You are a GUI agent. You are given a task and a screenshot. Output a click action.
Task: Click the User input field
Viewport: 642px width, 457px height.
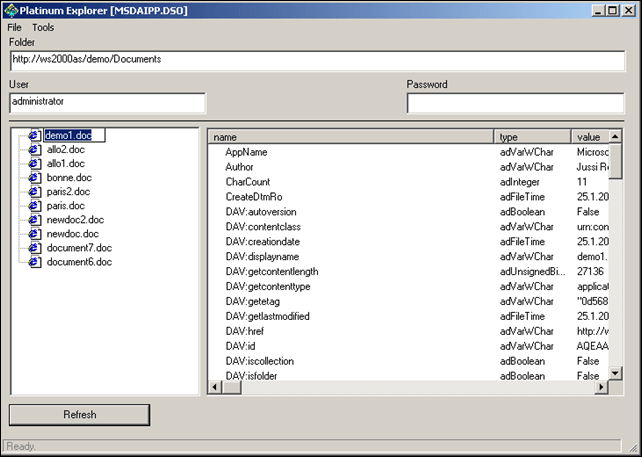point(108,103)
